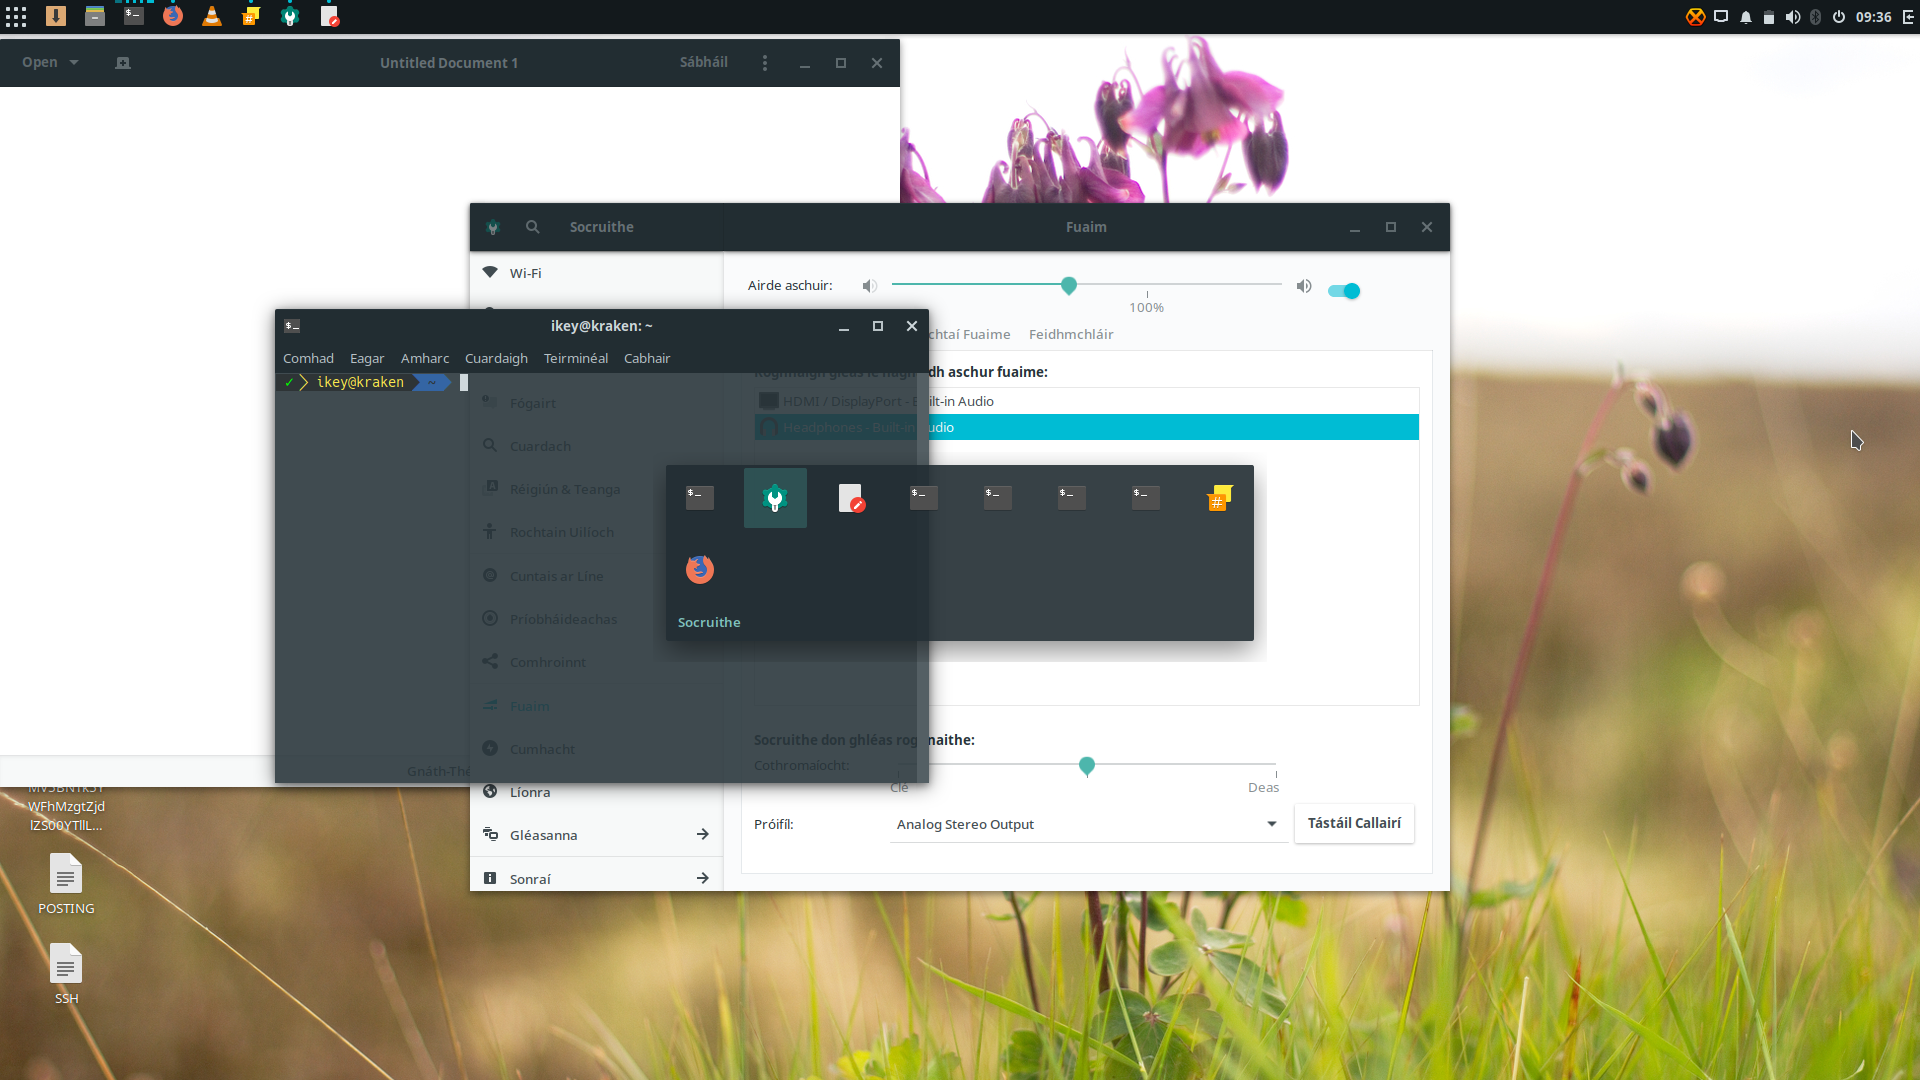Viewport: 1920px width, 1080px height.
Task: Click the settings app icon left of the search icon
Action: click(493, 227)
